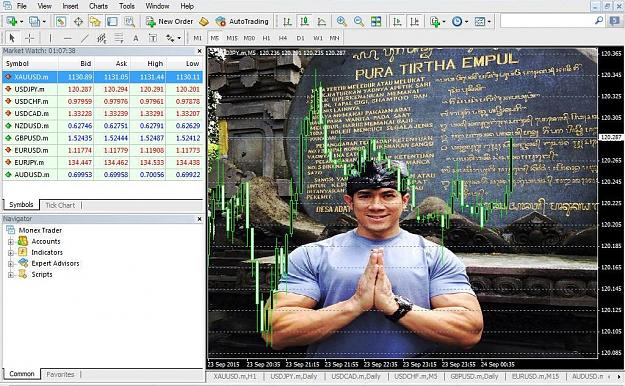Select the Fibonacci Retracement tool

coord(119,38)
